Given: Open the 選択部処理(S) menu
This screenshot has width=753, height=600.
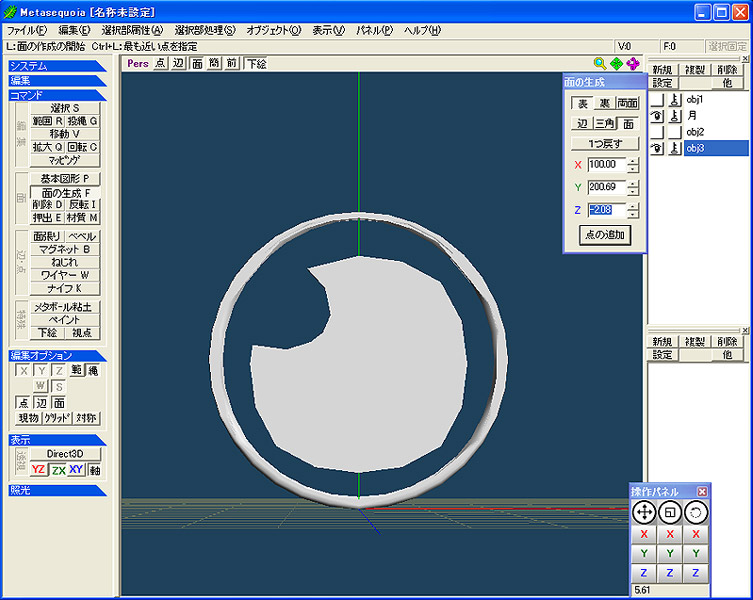Looking at the screenshot, I should pos(205,30).
